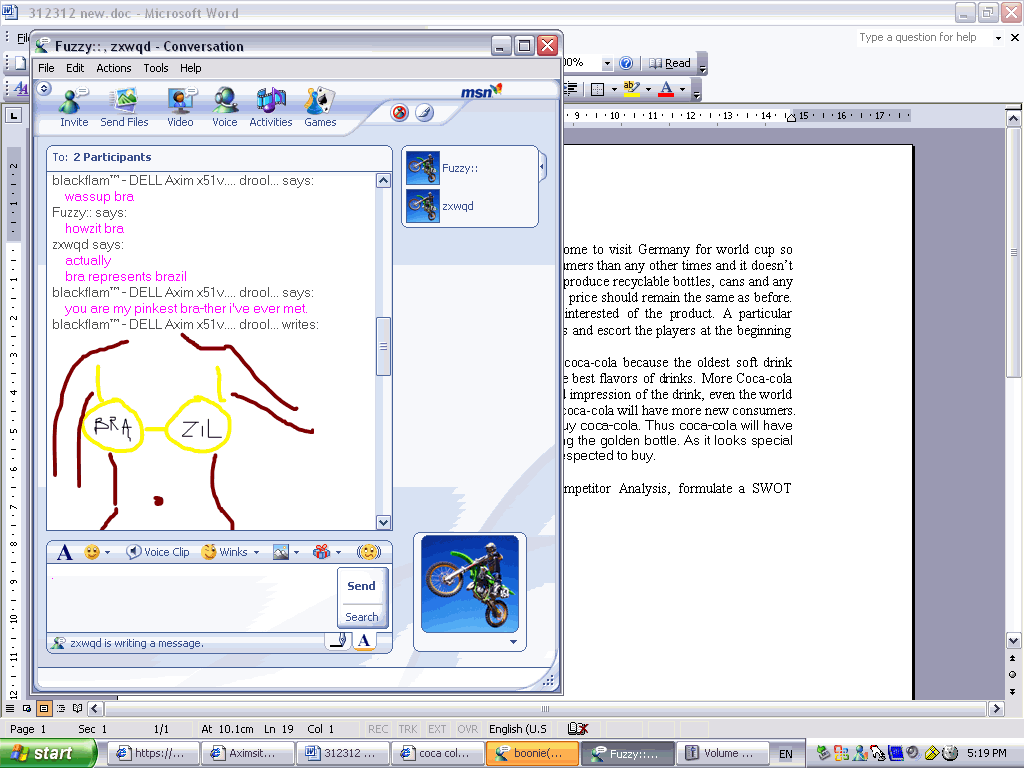Viewport: 1024px width, 768px height.
Task: Click Word spelling check status icon
Action: click(x=578, y=729)
